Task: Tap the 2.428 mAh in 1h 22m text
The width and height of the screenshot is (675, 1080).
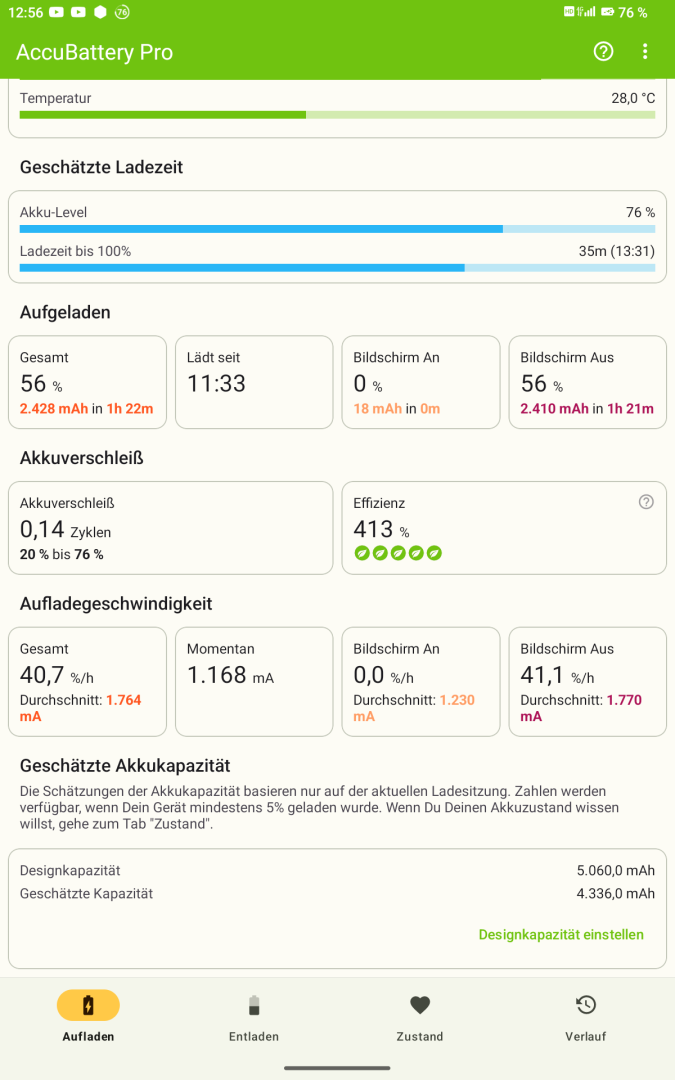Action: pyautogui.click(x=87, y=408)
